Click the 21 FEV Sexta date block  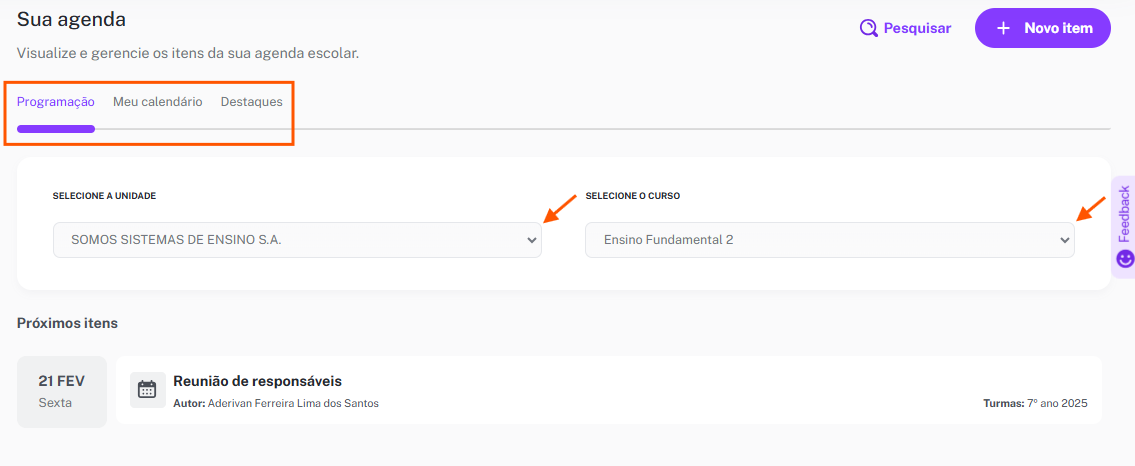tap(62, 391)
